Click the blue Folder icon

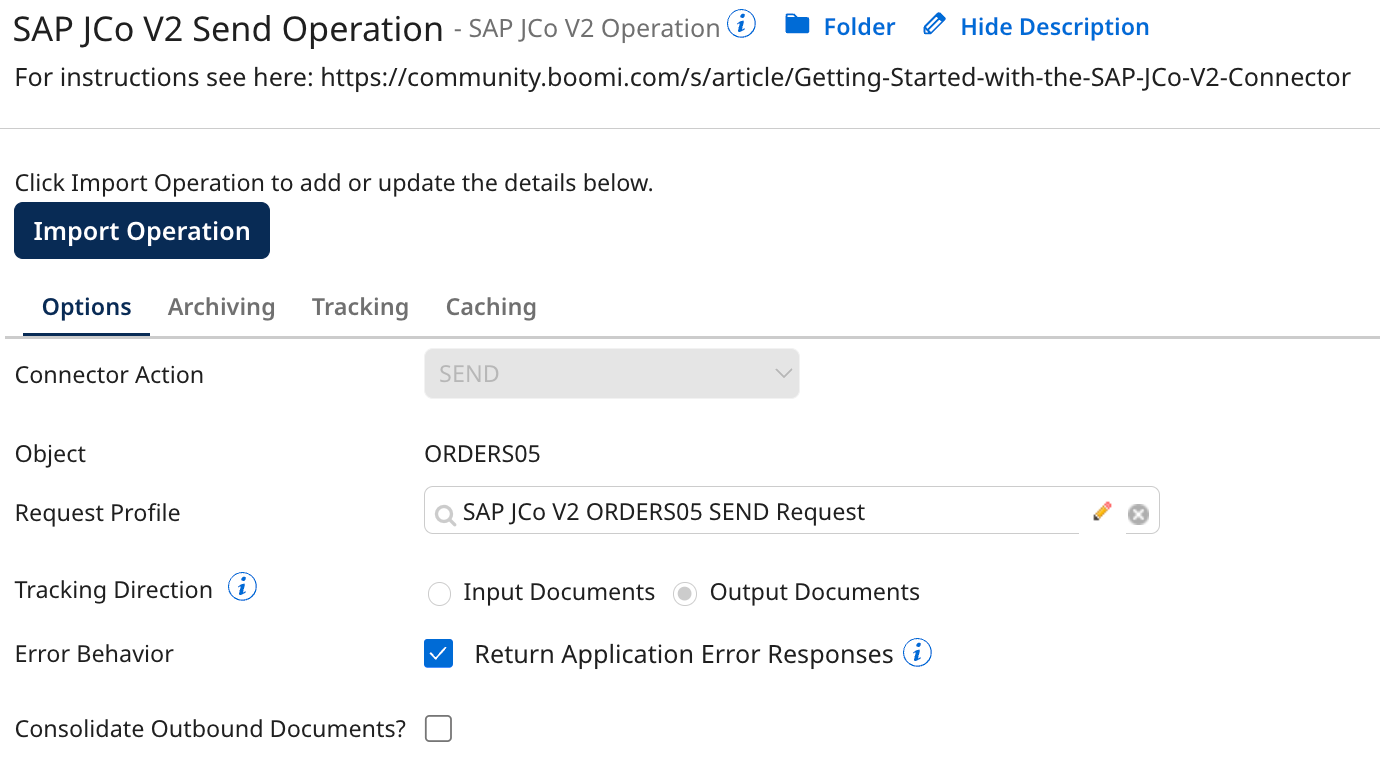pyautogui.click(x=795, y=26)
